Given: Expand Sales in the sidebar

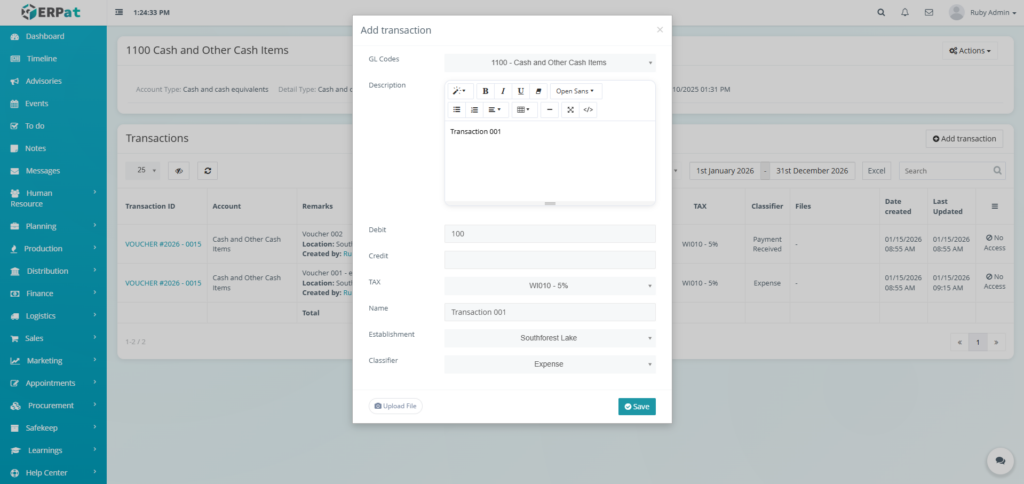Looking at the screenshot, I should (54, 338).
